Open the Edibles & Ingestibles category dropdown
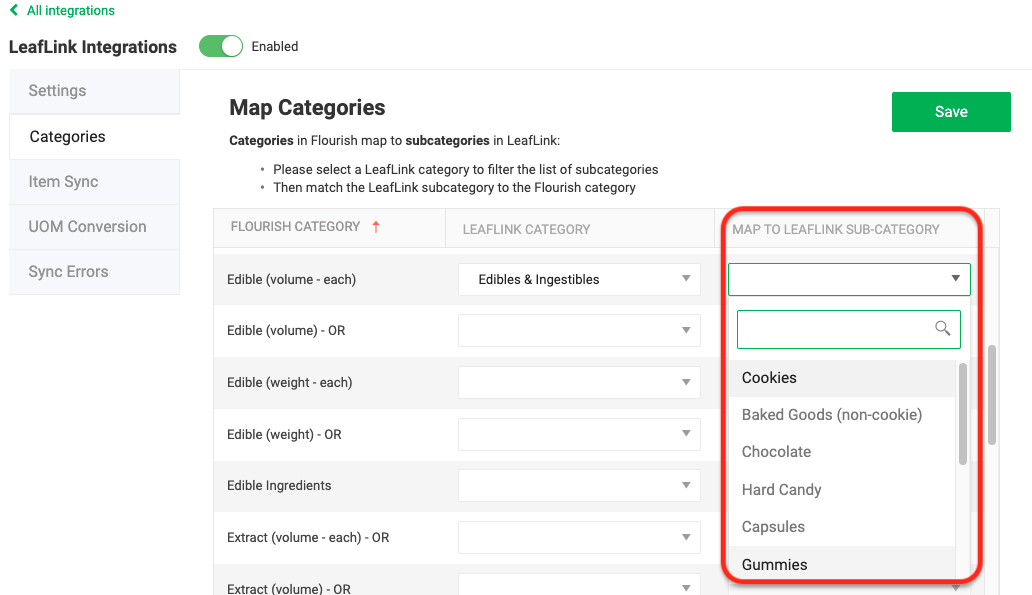This screenshot has height=595, width=1032. point(579,279)
